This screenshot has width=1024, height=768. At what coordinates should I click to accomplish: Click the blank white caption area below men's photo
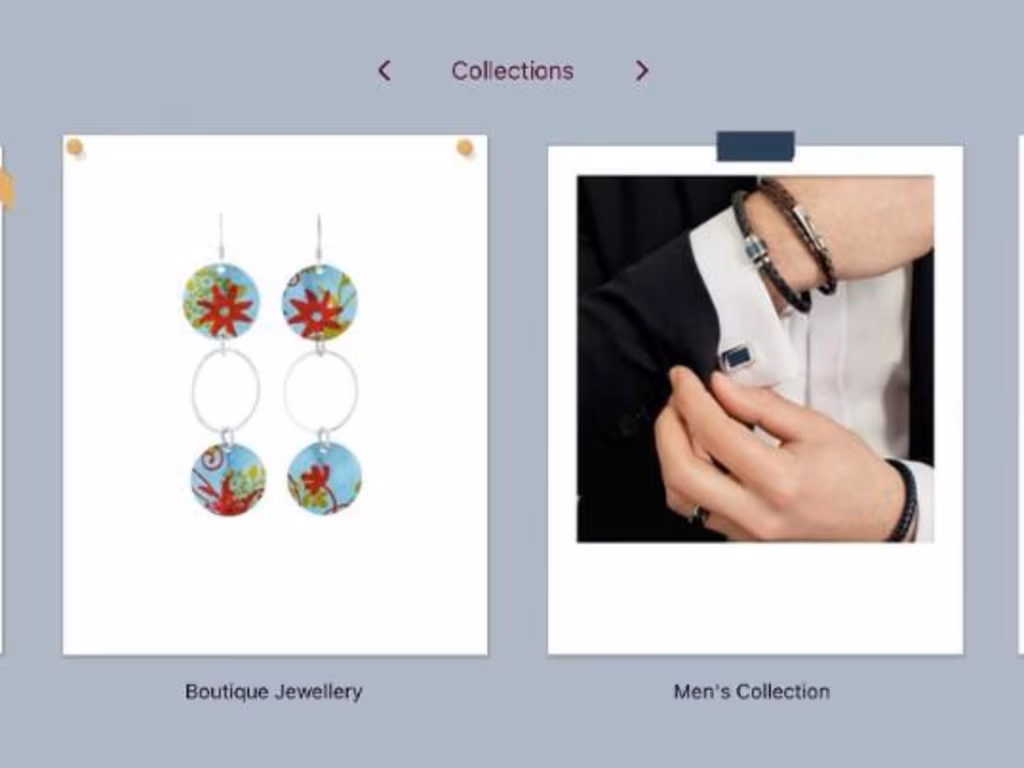(755, 598)
